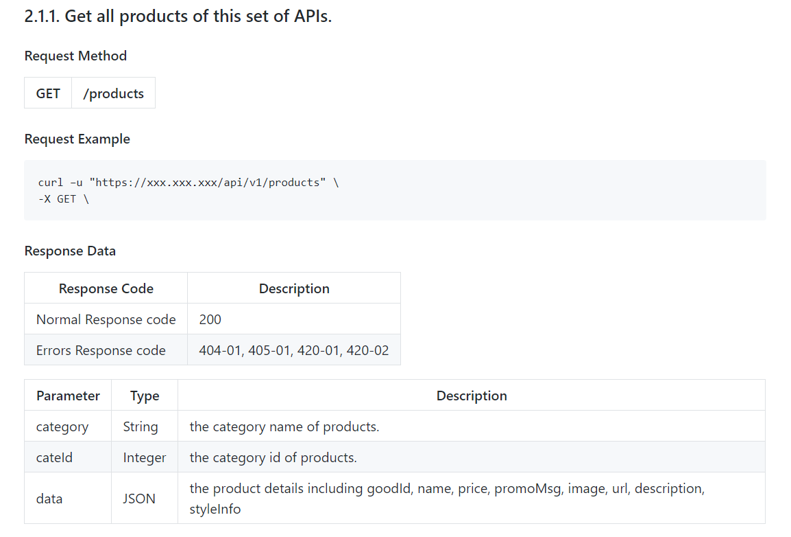
Task: Select the "Normal Response code" cell
Action: pos(106,319)
